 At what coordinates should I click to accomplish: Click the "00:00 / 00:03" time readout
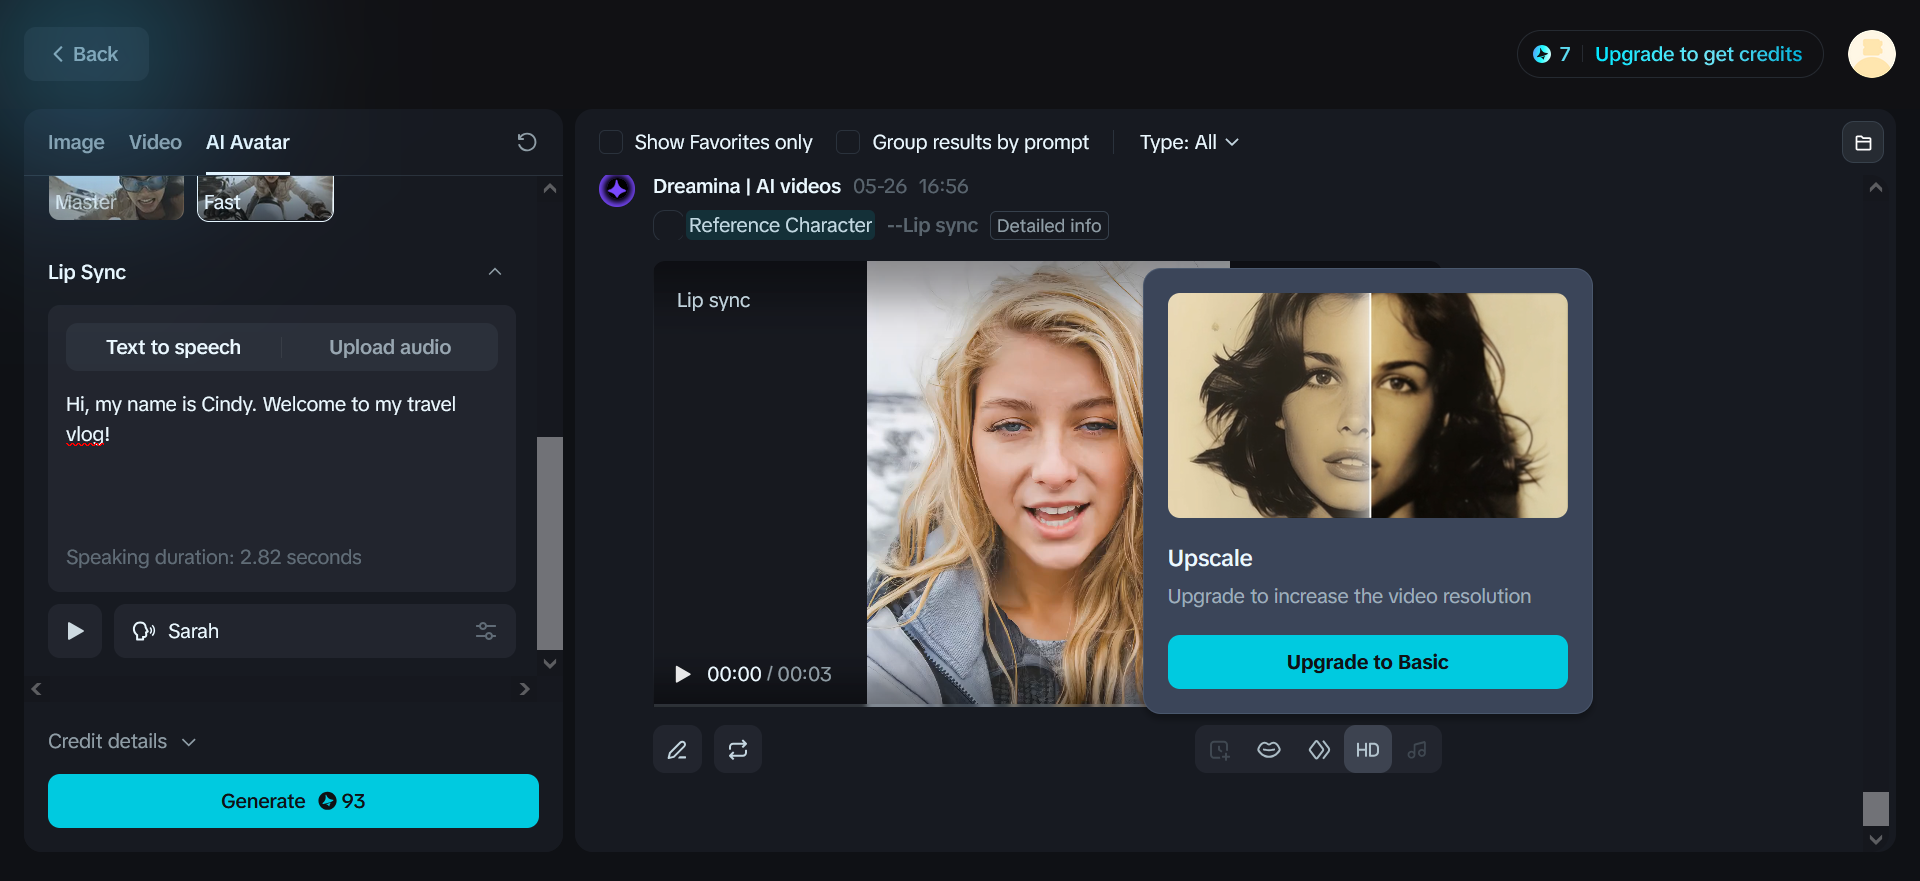tap(769, 674)
